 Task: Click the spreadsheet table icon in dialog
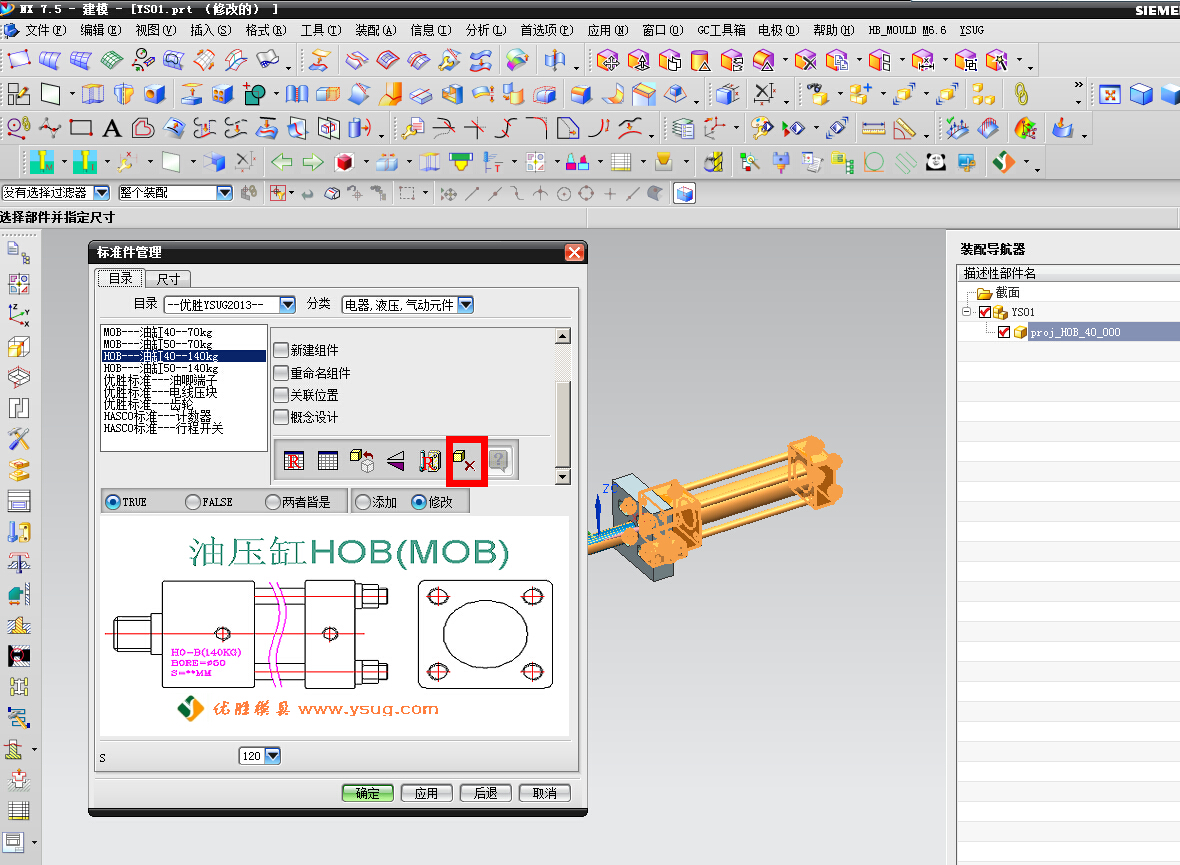coord(327,461)
